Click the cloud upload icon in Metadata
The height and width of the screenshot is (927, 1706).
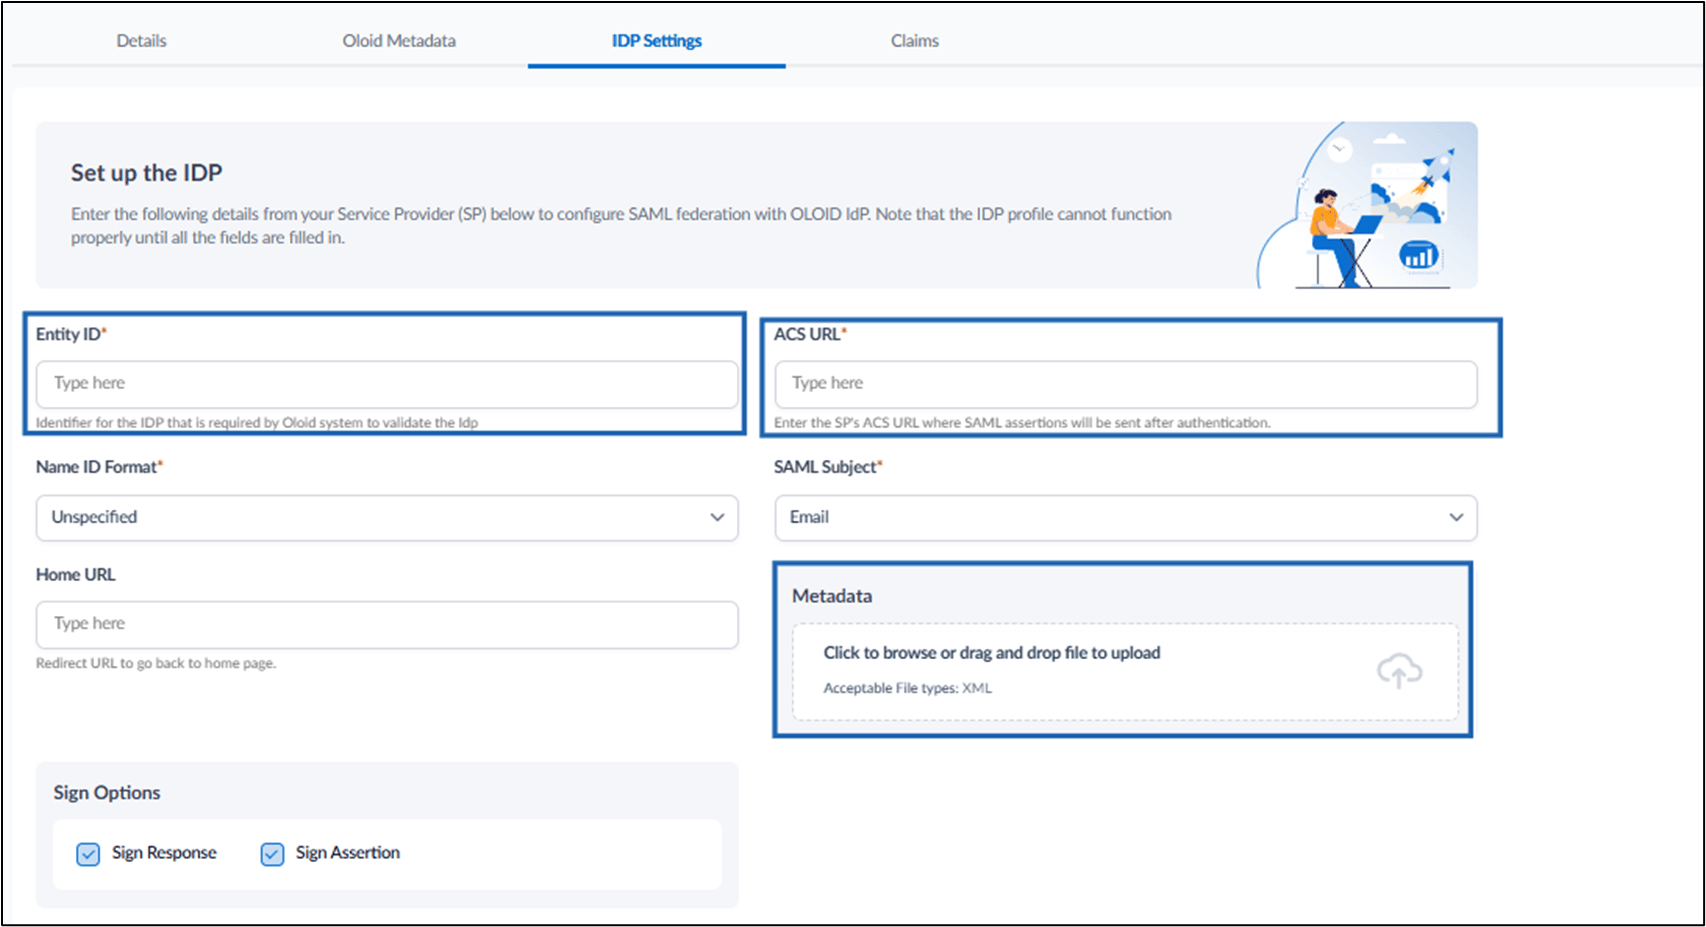1399,671
